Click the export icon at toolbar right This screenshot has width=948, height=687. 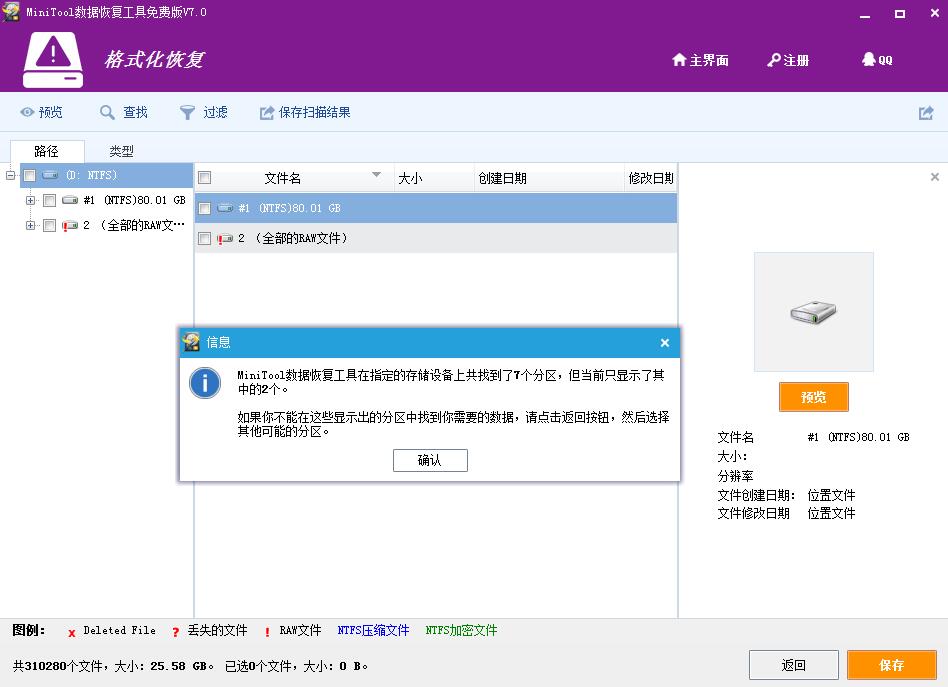[x=926, y=112]
